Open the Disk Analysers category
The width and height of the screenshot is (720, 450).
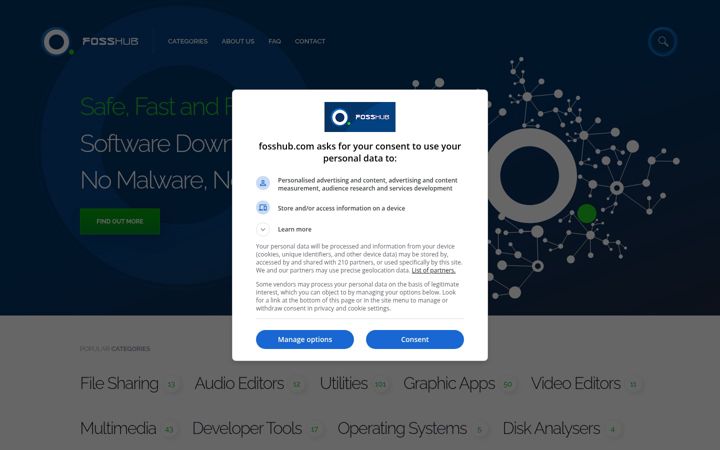pos(551,428)
